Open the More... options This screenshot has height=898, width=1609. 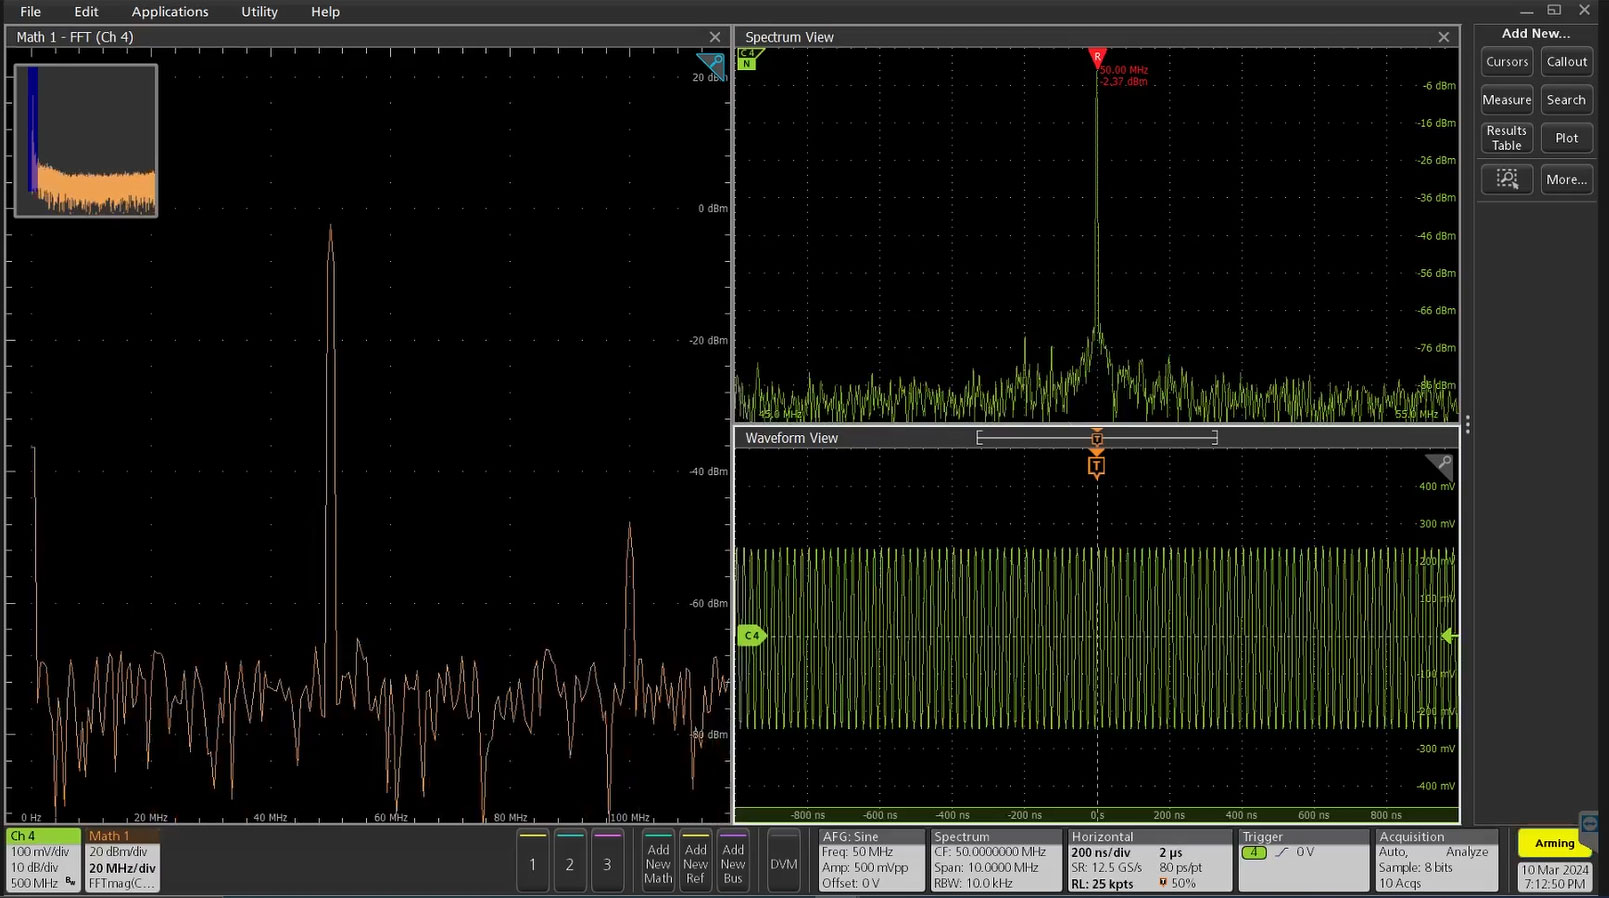pos(1566,180)
